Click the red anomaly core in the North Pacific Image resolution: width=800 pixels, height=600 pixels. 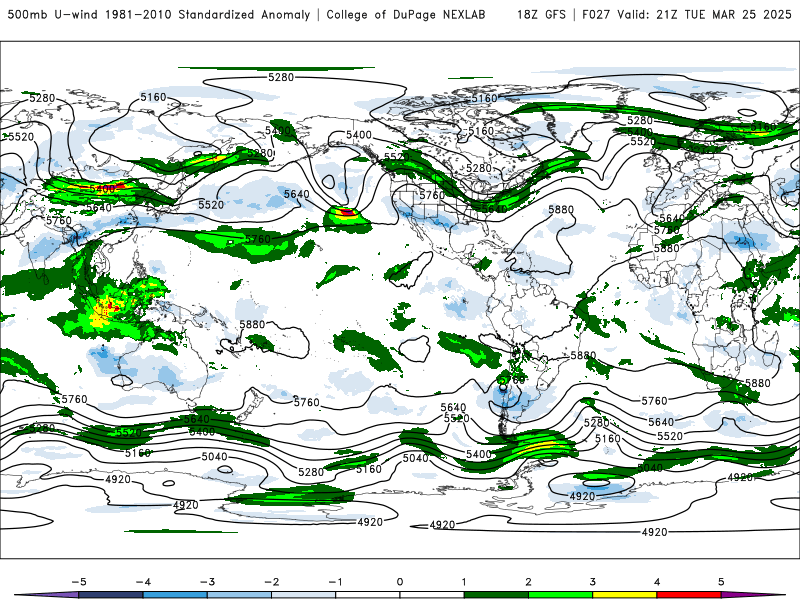click(347, 211)
